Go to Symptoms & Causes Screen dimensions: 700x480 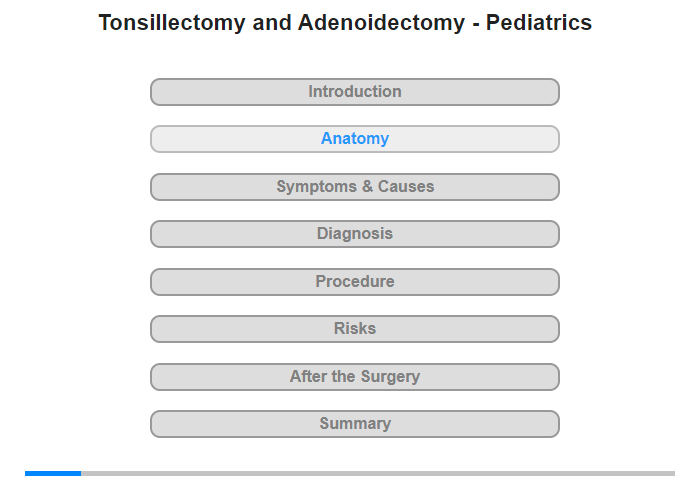point(354,187)
